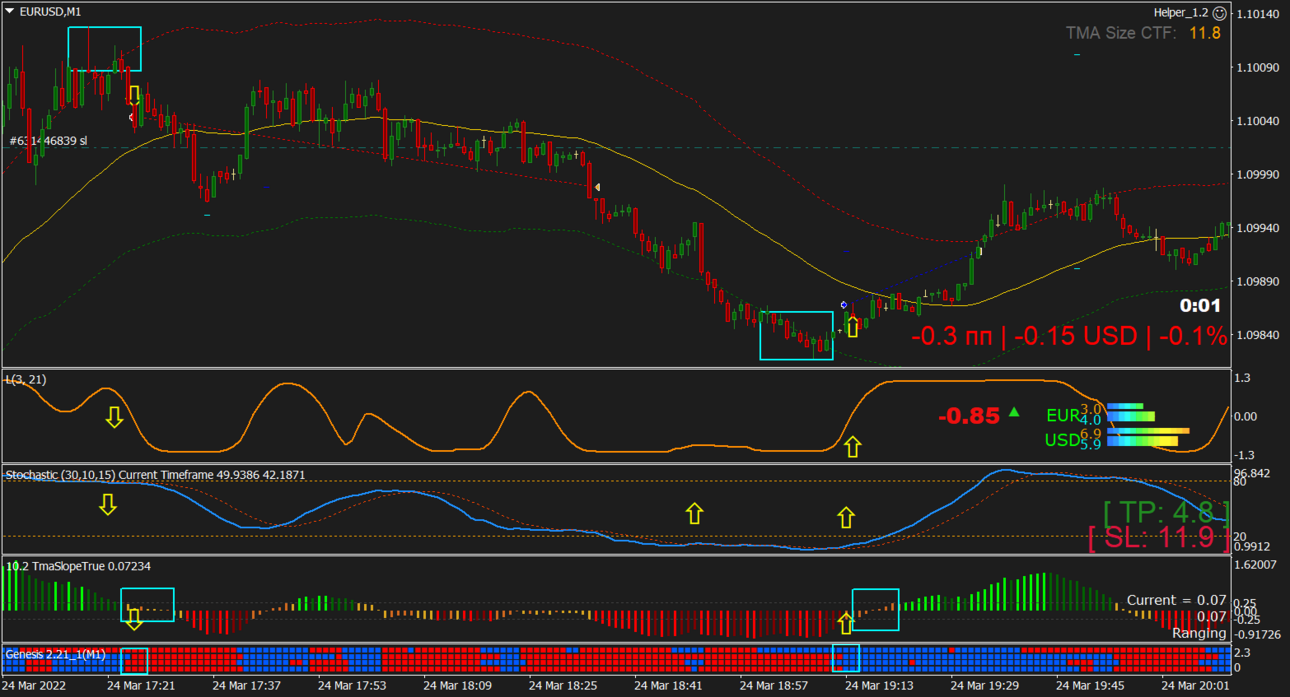Select the blue trade line ending near 19:30

910,280
